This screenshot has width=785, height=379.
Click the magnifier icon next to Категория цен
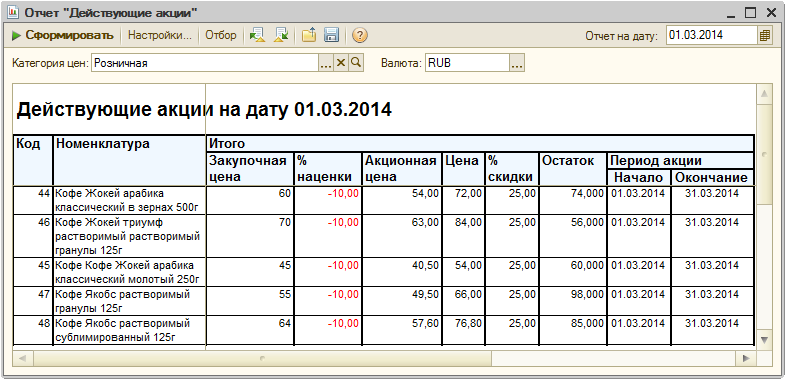coord(356,63)
